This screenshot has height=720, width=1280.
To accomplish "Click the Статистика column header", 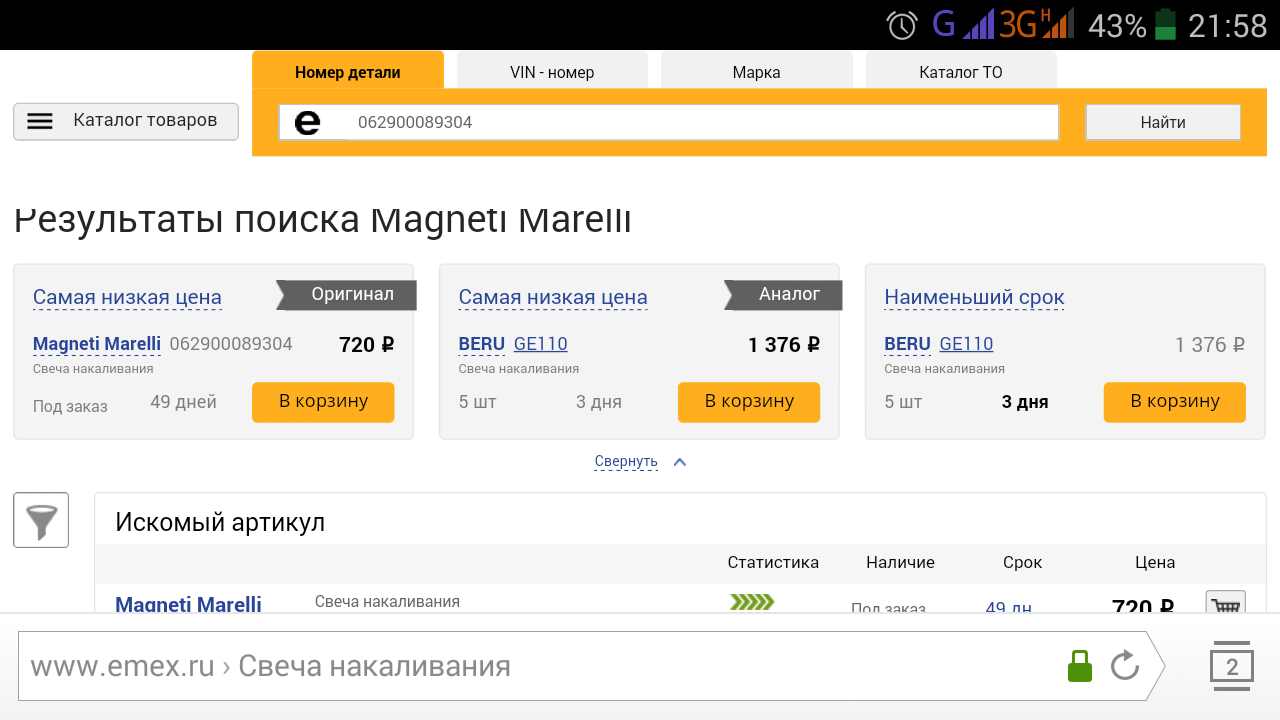I will pos(773,563).
